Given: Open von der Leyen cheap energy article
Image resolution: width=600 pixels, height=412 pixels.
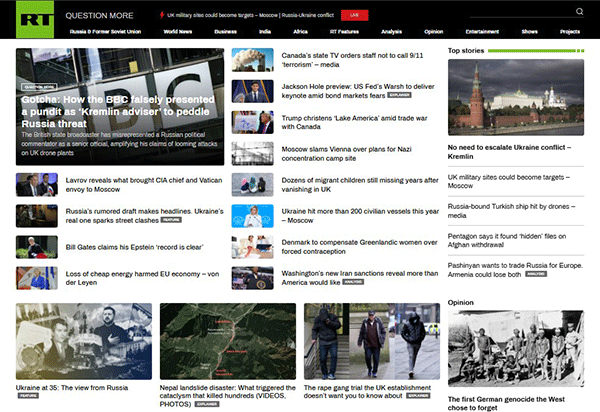Looking at the screenshot, I should 142,278.
